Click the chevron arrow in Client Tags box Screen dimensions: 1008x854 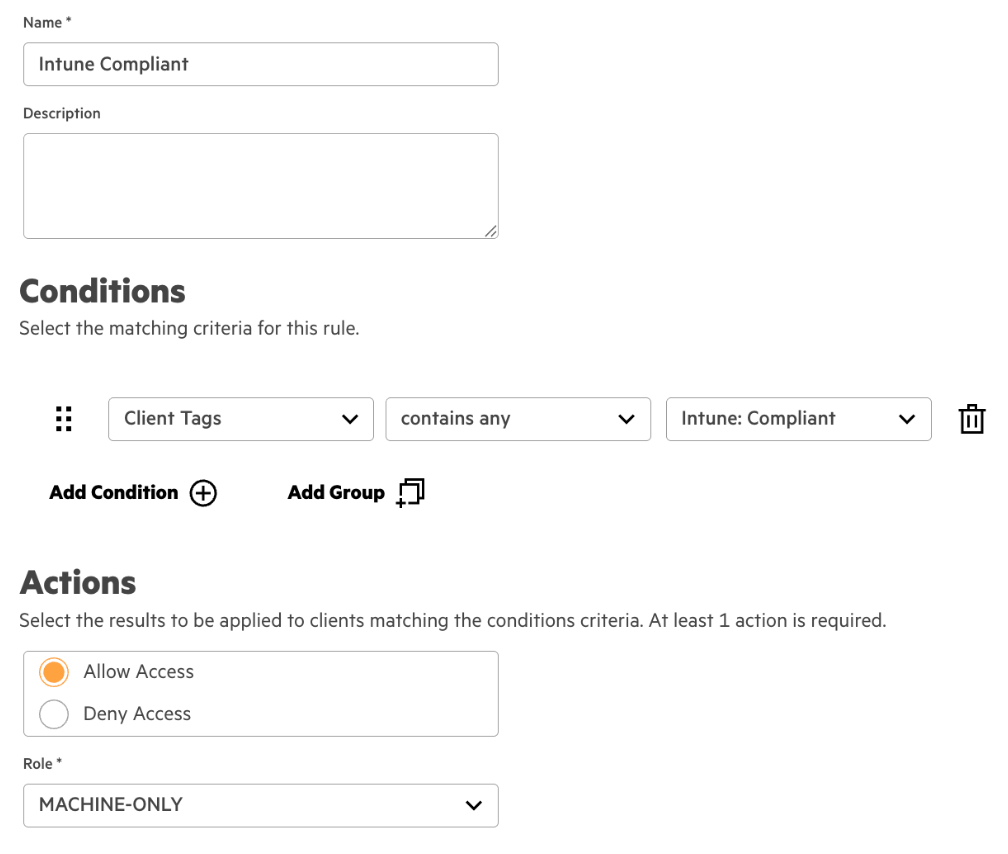350,419
